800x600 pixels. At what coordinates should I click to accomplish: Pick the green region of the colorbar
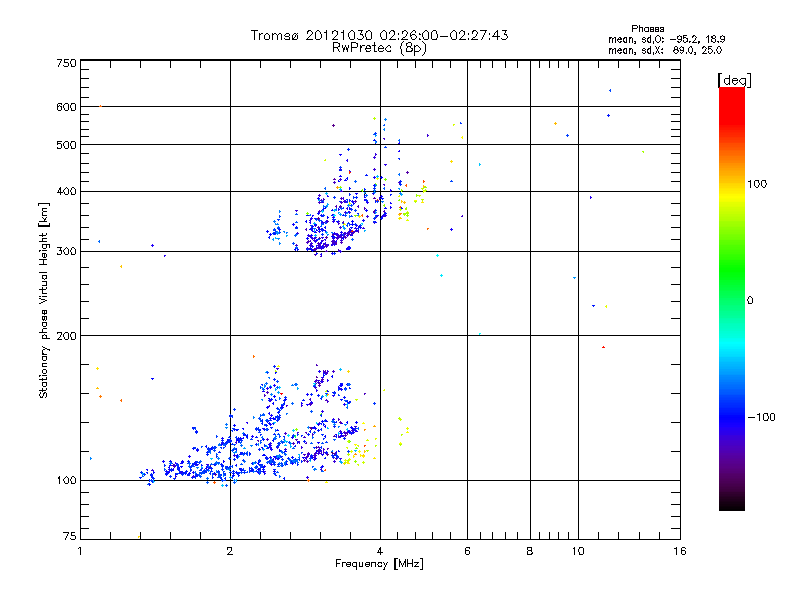point(732,270)
